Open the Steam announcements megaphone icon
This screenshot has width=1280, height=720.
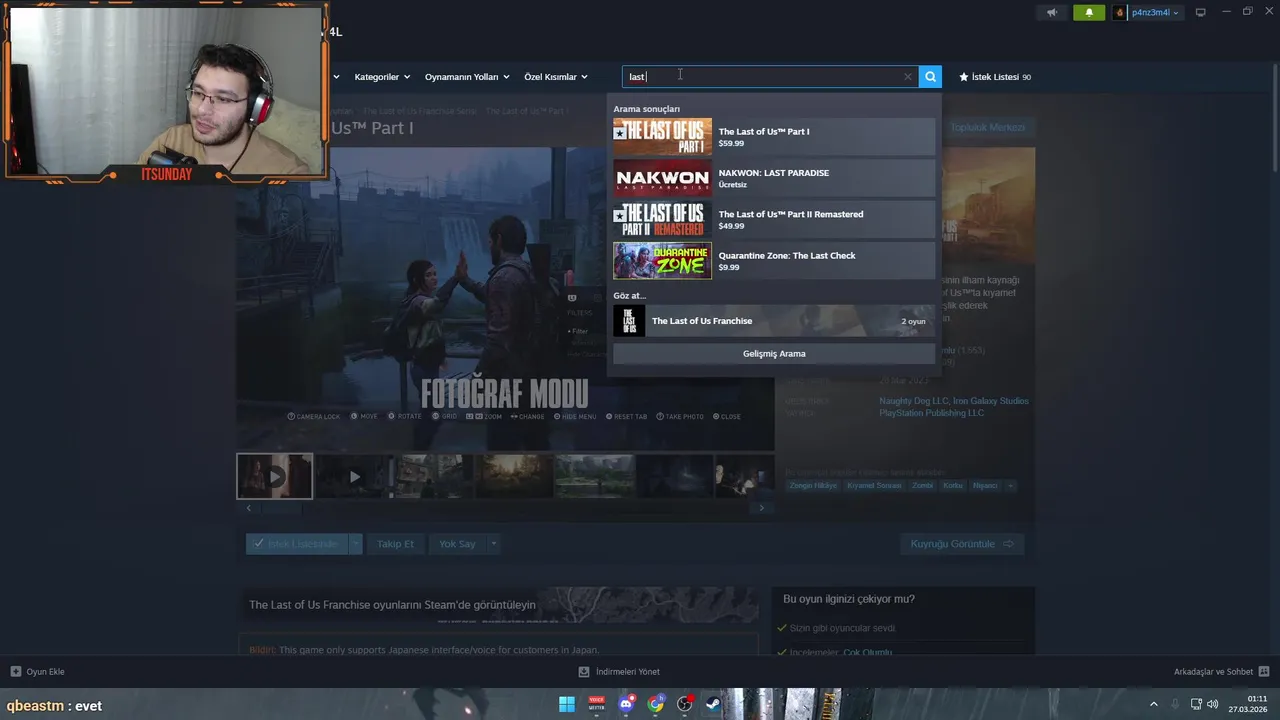click(1051, 13)
